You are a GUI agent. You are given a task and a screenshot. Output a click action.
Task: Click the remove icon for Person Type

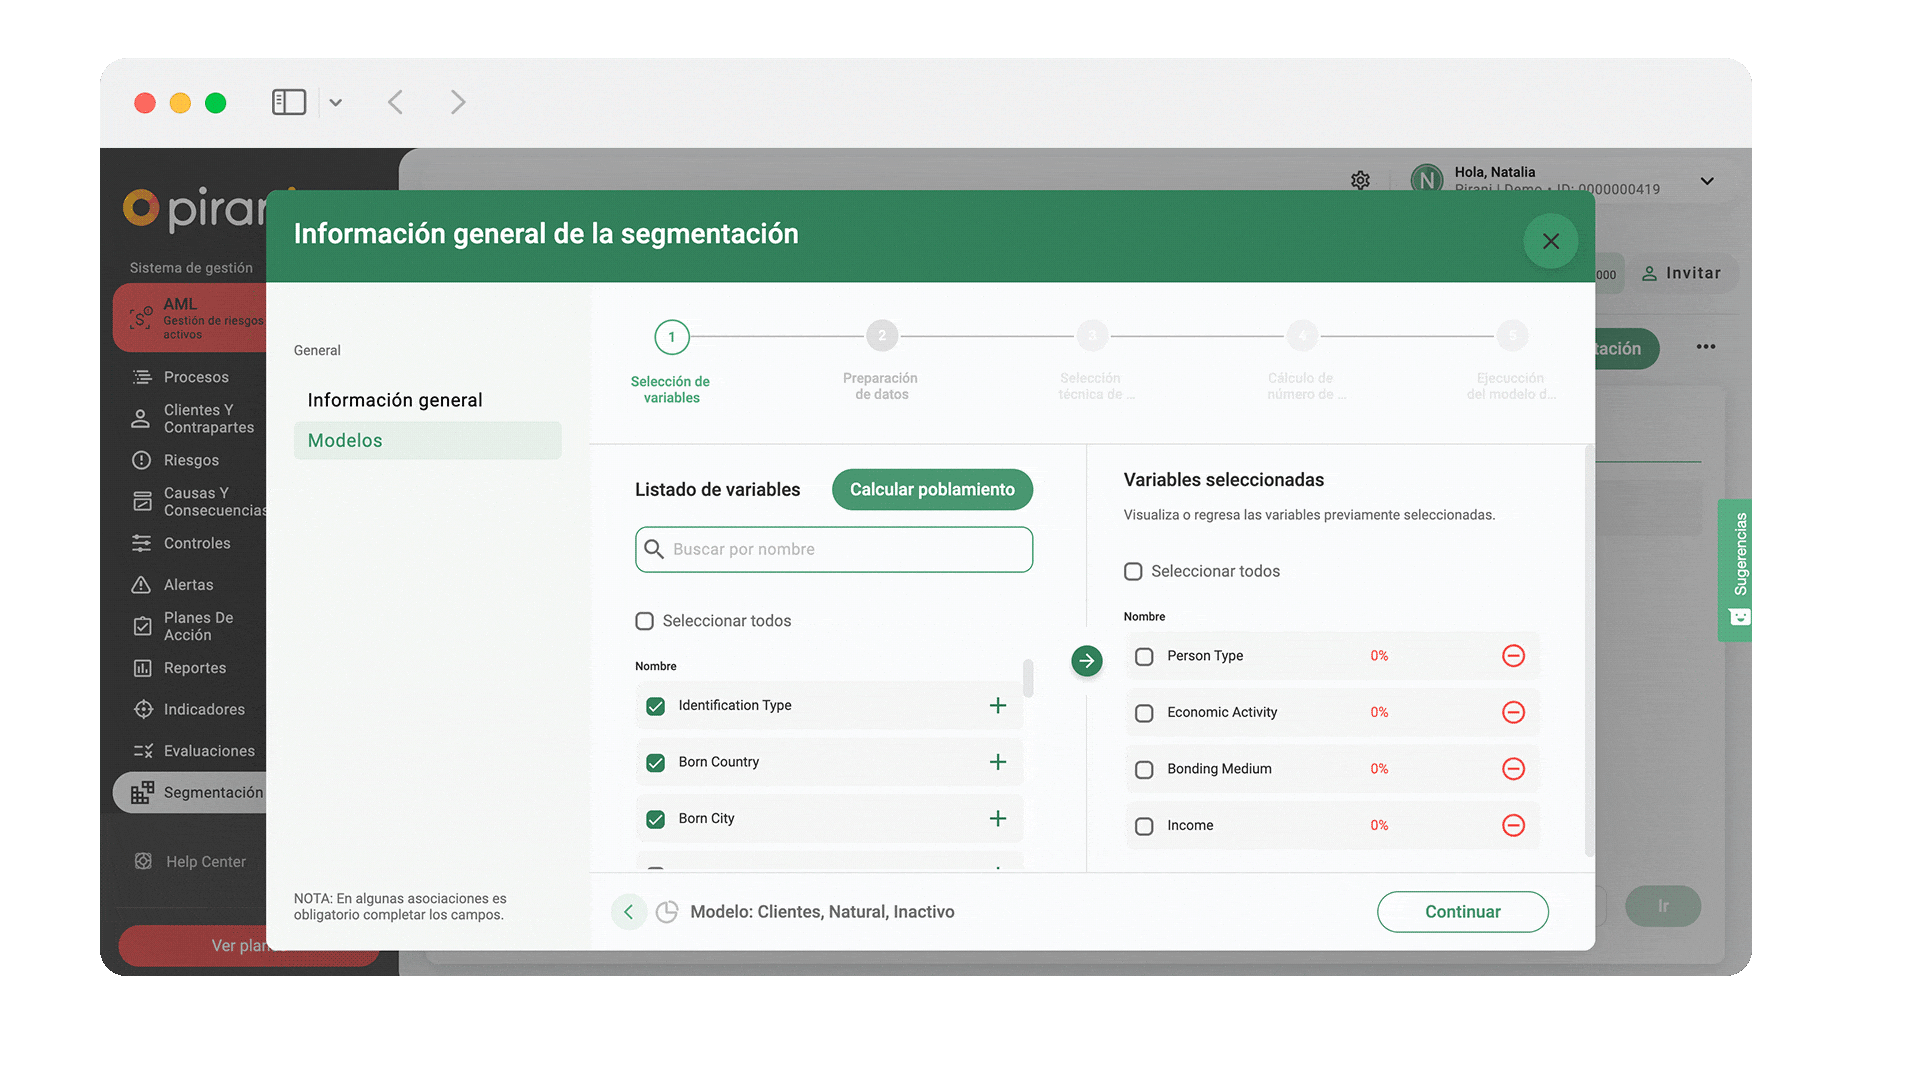pyautogui.click(x=1513, y=656)
